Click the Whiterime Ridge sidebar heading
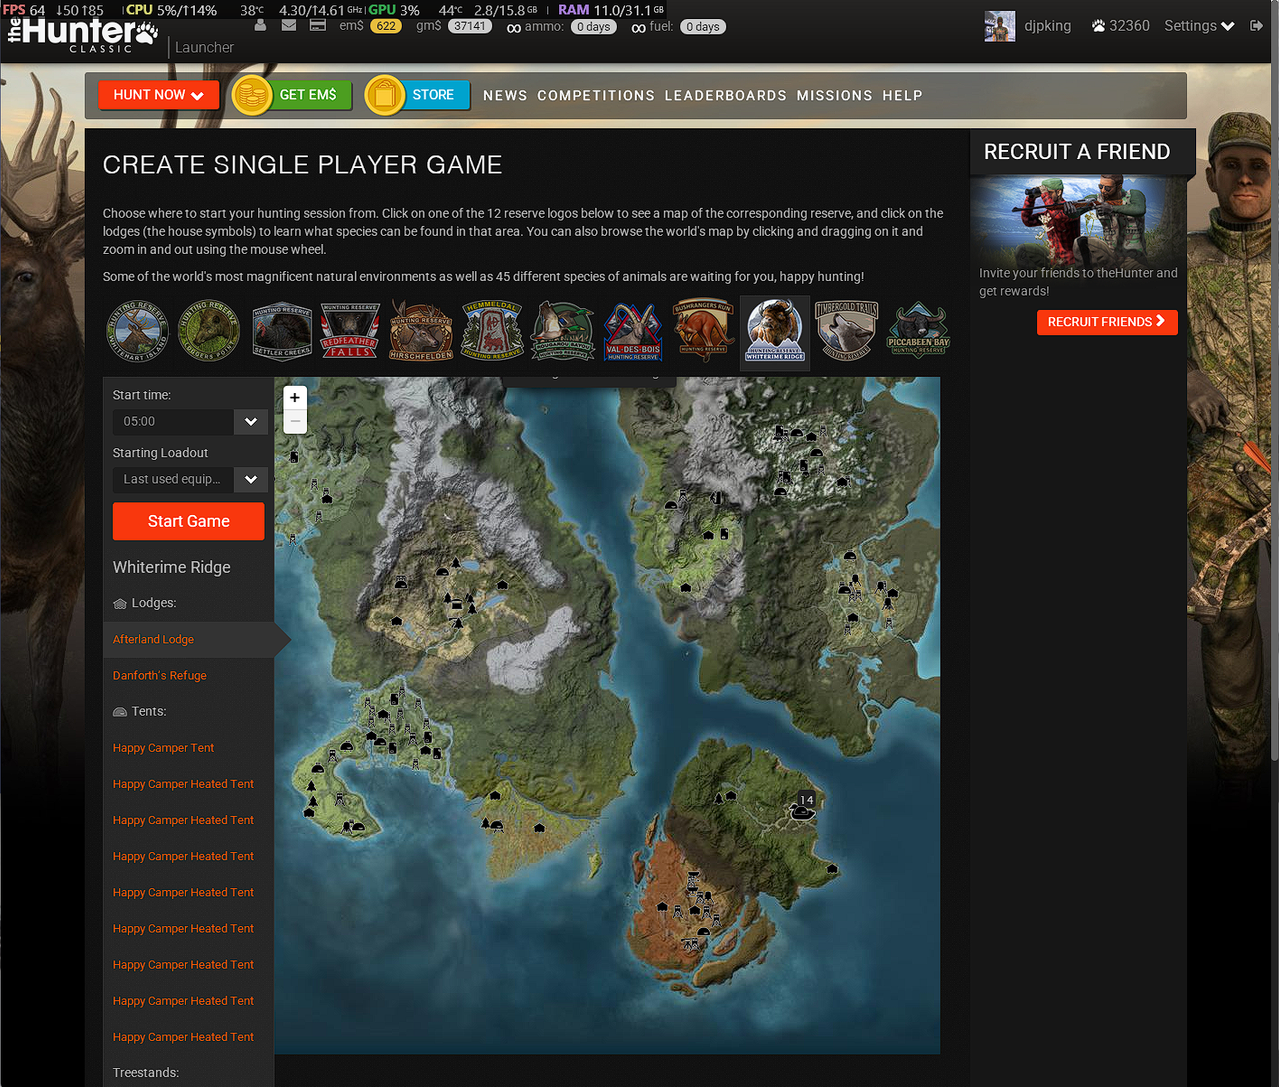The height and width of the screenshot is (1087, 1279). click(x=172, y=567)
